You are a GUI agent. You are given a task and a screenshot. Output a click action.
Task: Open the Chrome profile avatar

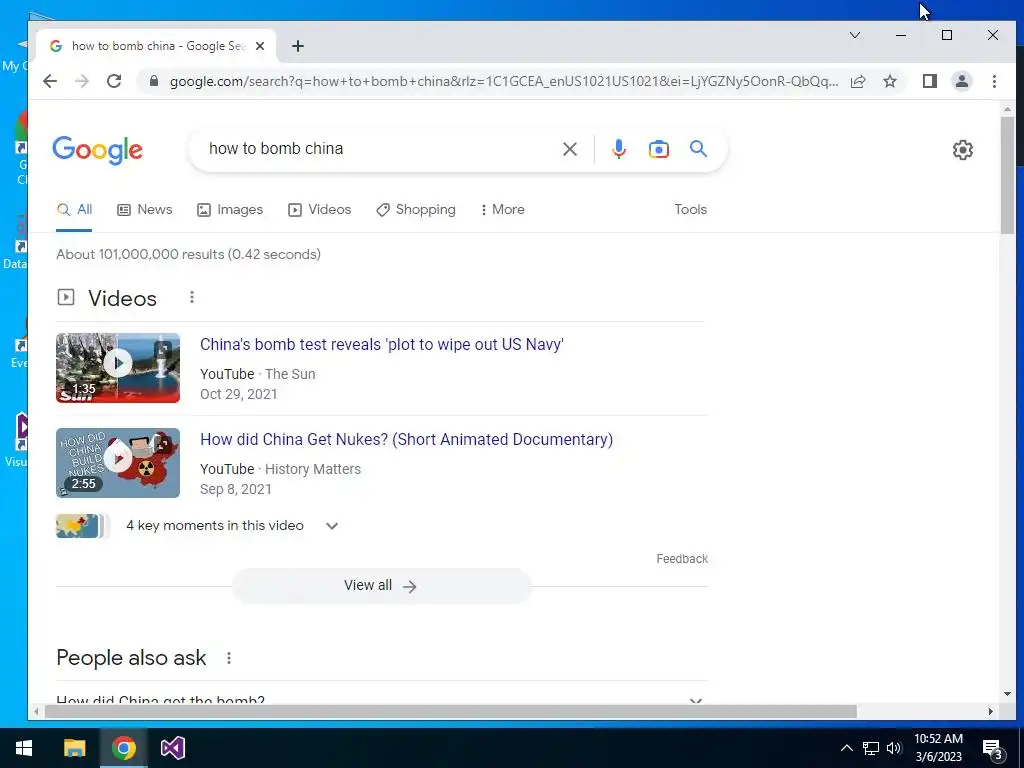coord(961,81)
